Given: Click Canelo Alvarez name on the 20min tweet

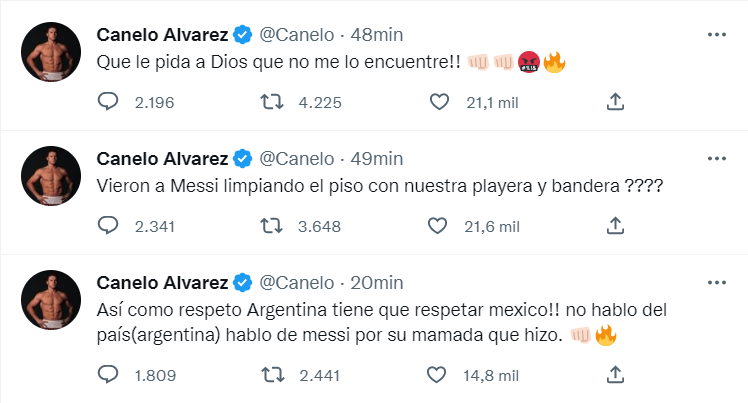Looking at the screenshot, I should coord(162,282).
